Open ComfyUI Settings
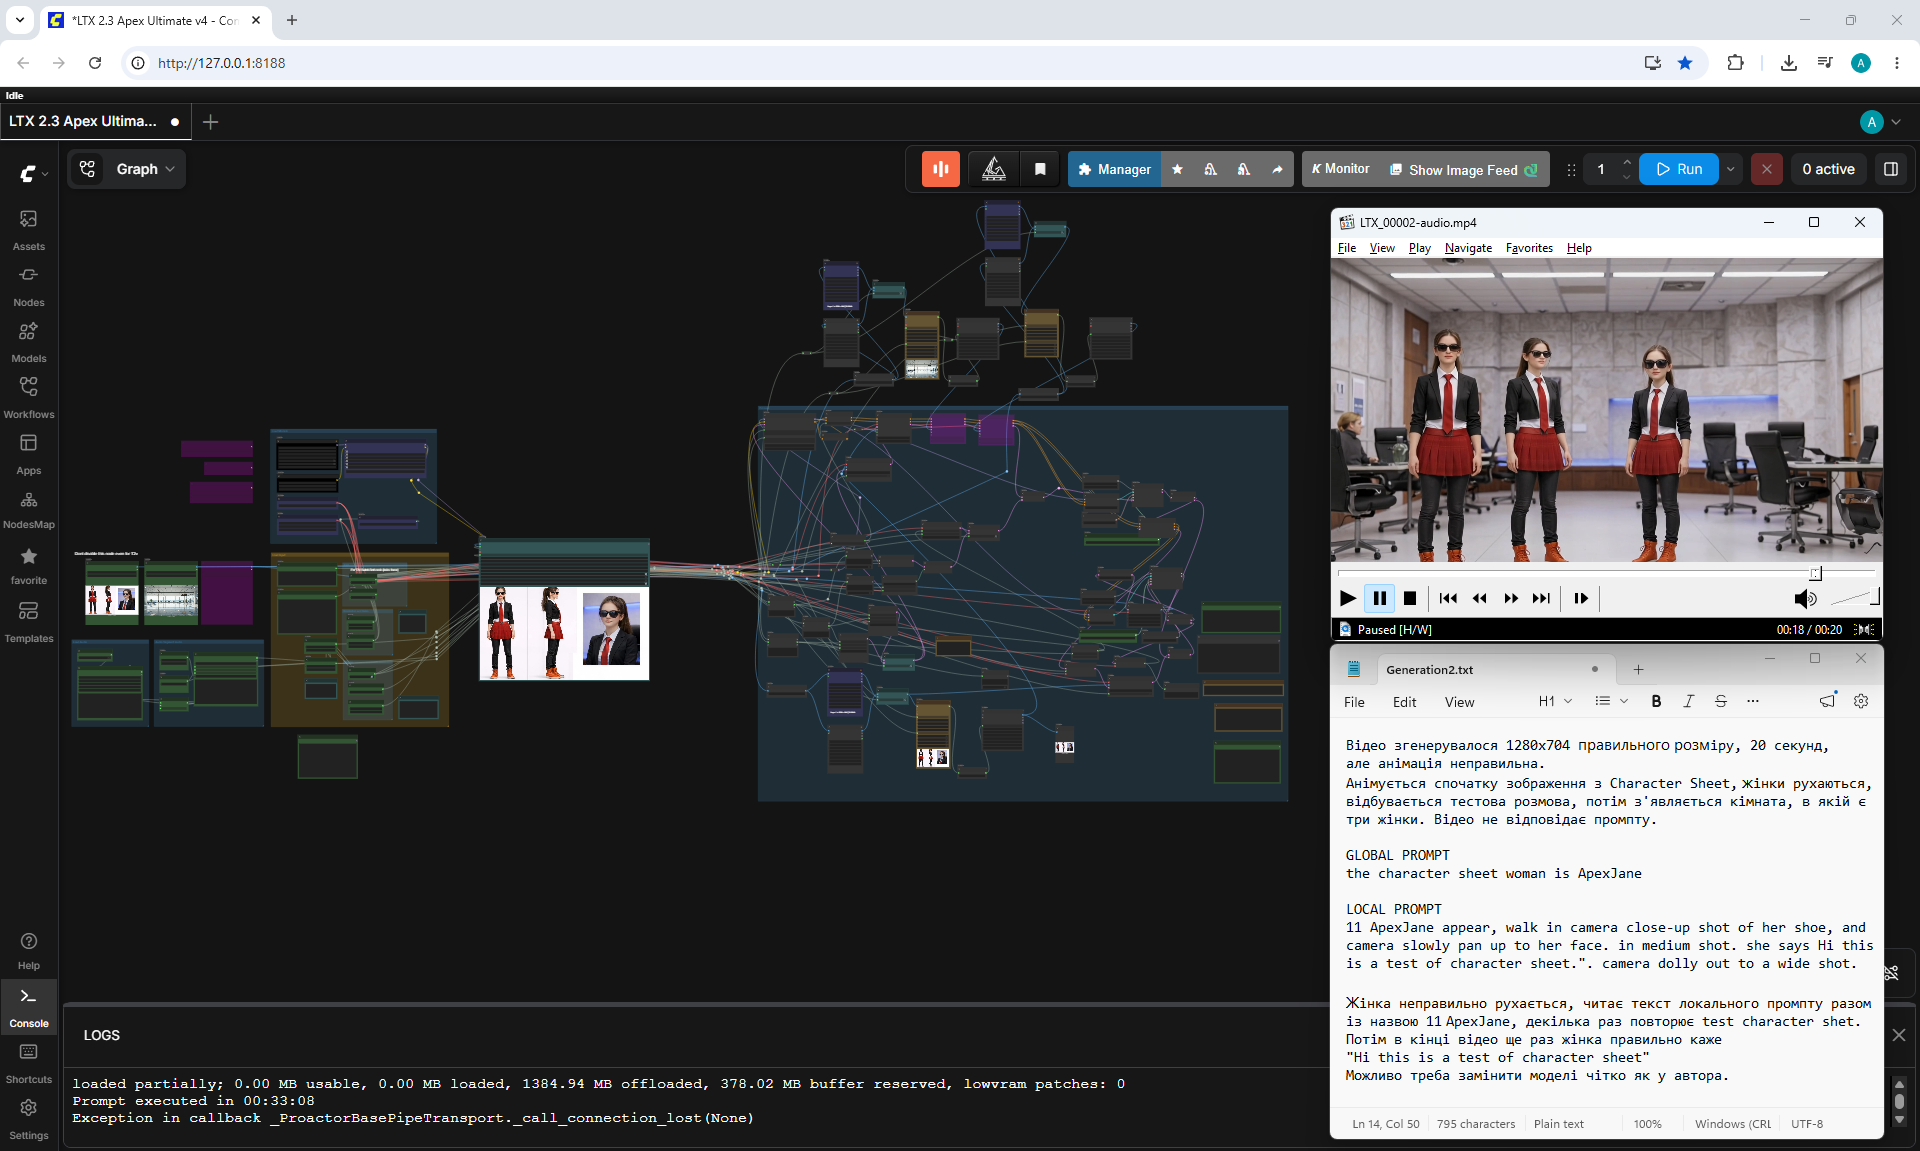The width and height of the screenshot is (1920, 1151). point(28,1119)
